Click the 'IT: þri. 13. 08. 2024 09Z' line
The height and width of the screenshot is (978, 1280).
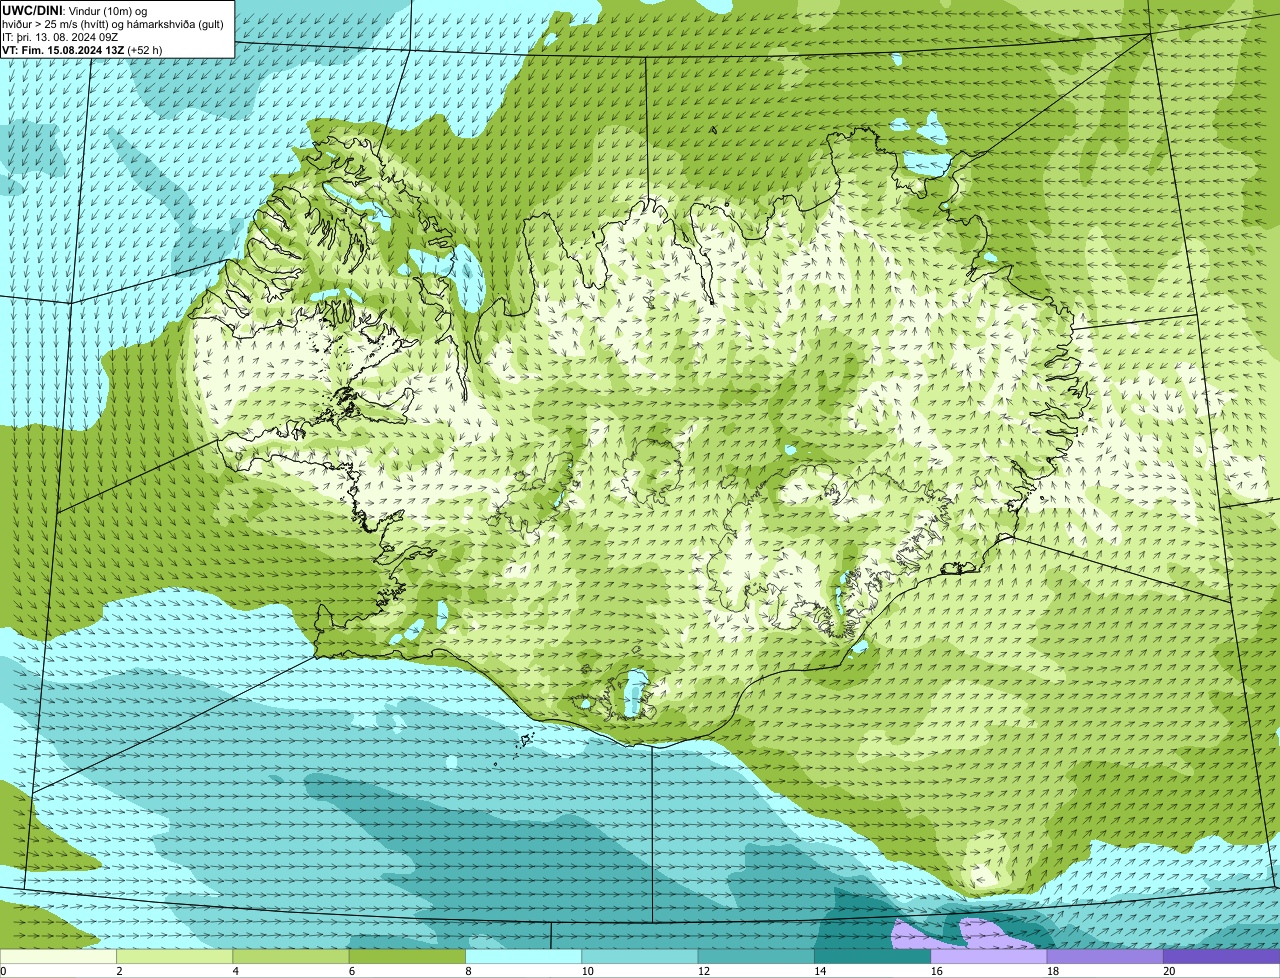[x=61, y=37]
